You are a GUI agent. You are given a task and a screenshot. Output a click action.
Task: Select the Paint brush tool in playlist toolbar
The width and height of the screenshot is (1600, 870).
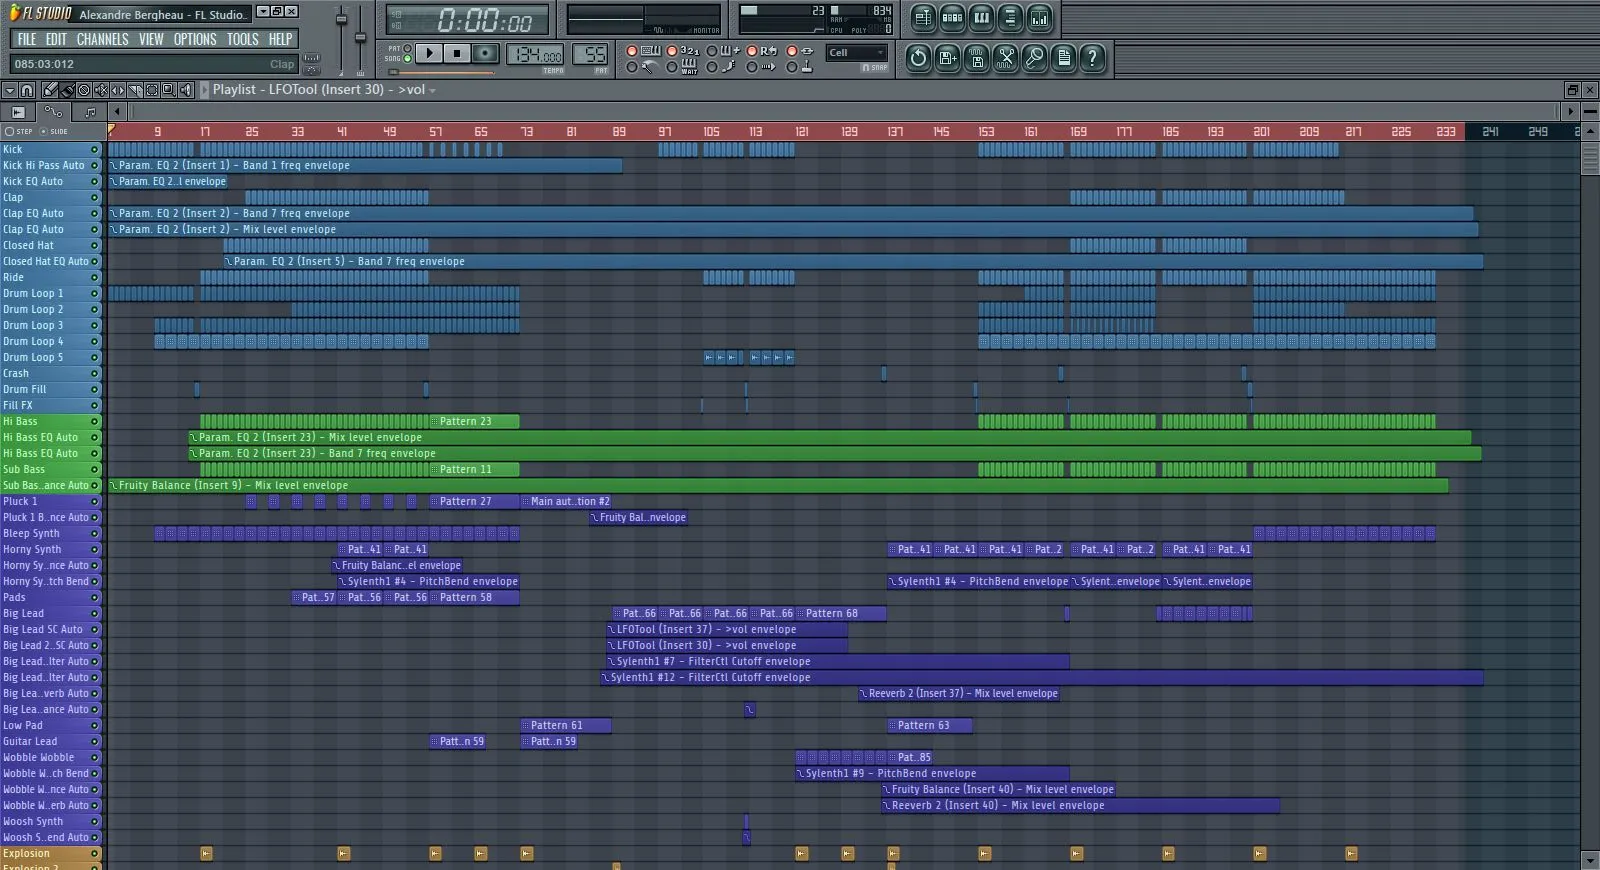pyautogui.click(x=67, y=90)
